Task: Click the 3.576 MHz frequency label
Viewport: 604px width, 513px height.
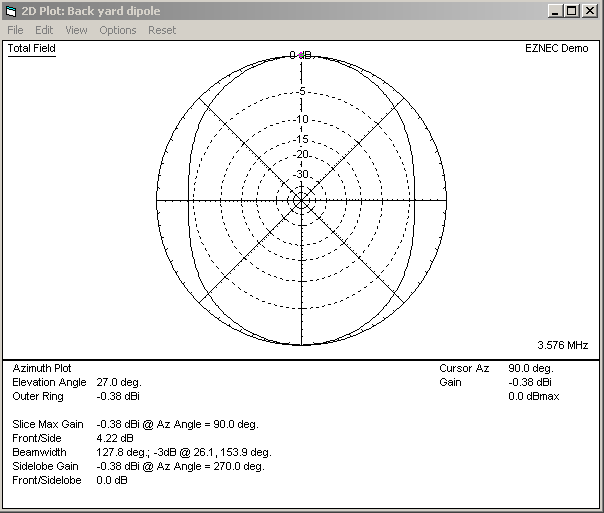Action: (563, 345)
